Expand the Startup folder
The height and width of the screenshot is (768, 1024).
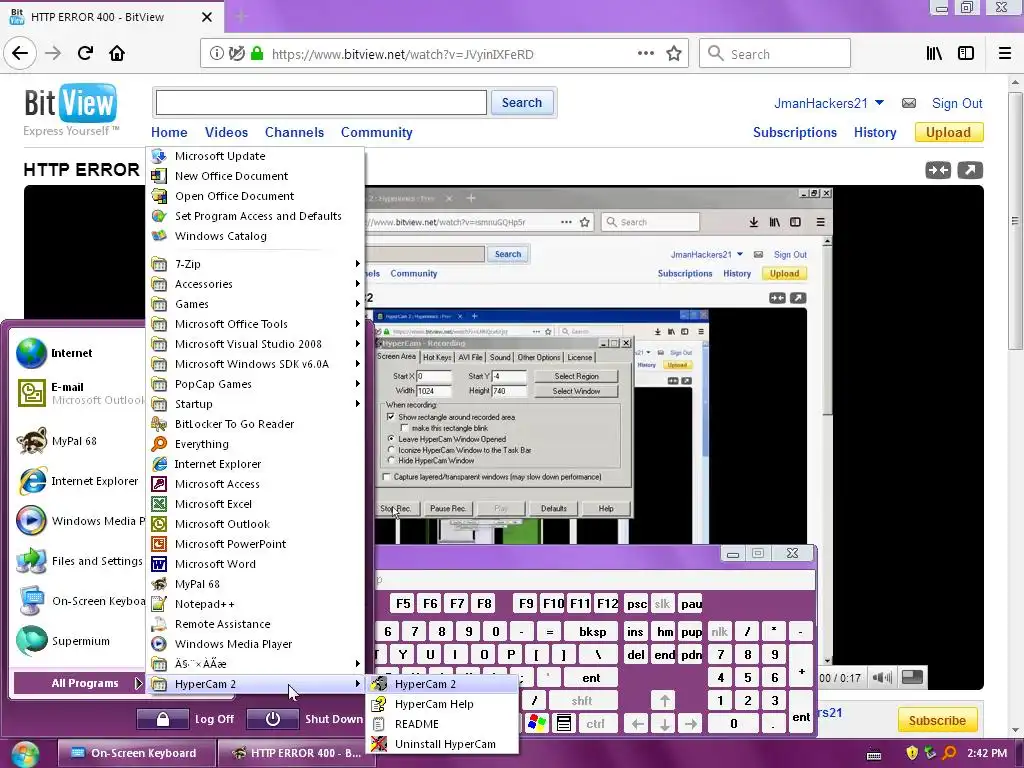click(x=255, y=404)
